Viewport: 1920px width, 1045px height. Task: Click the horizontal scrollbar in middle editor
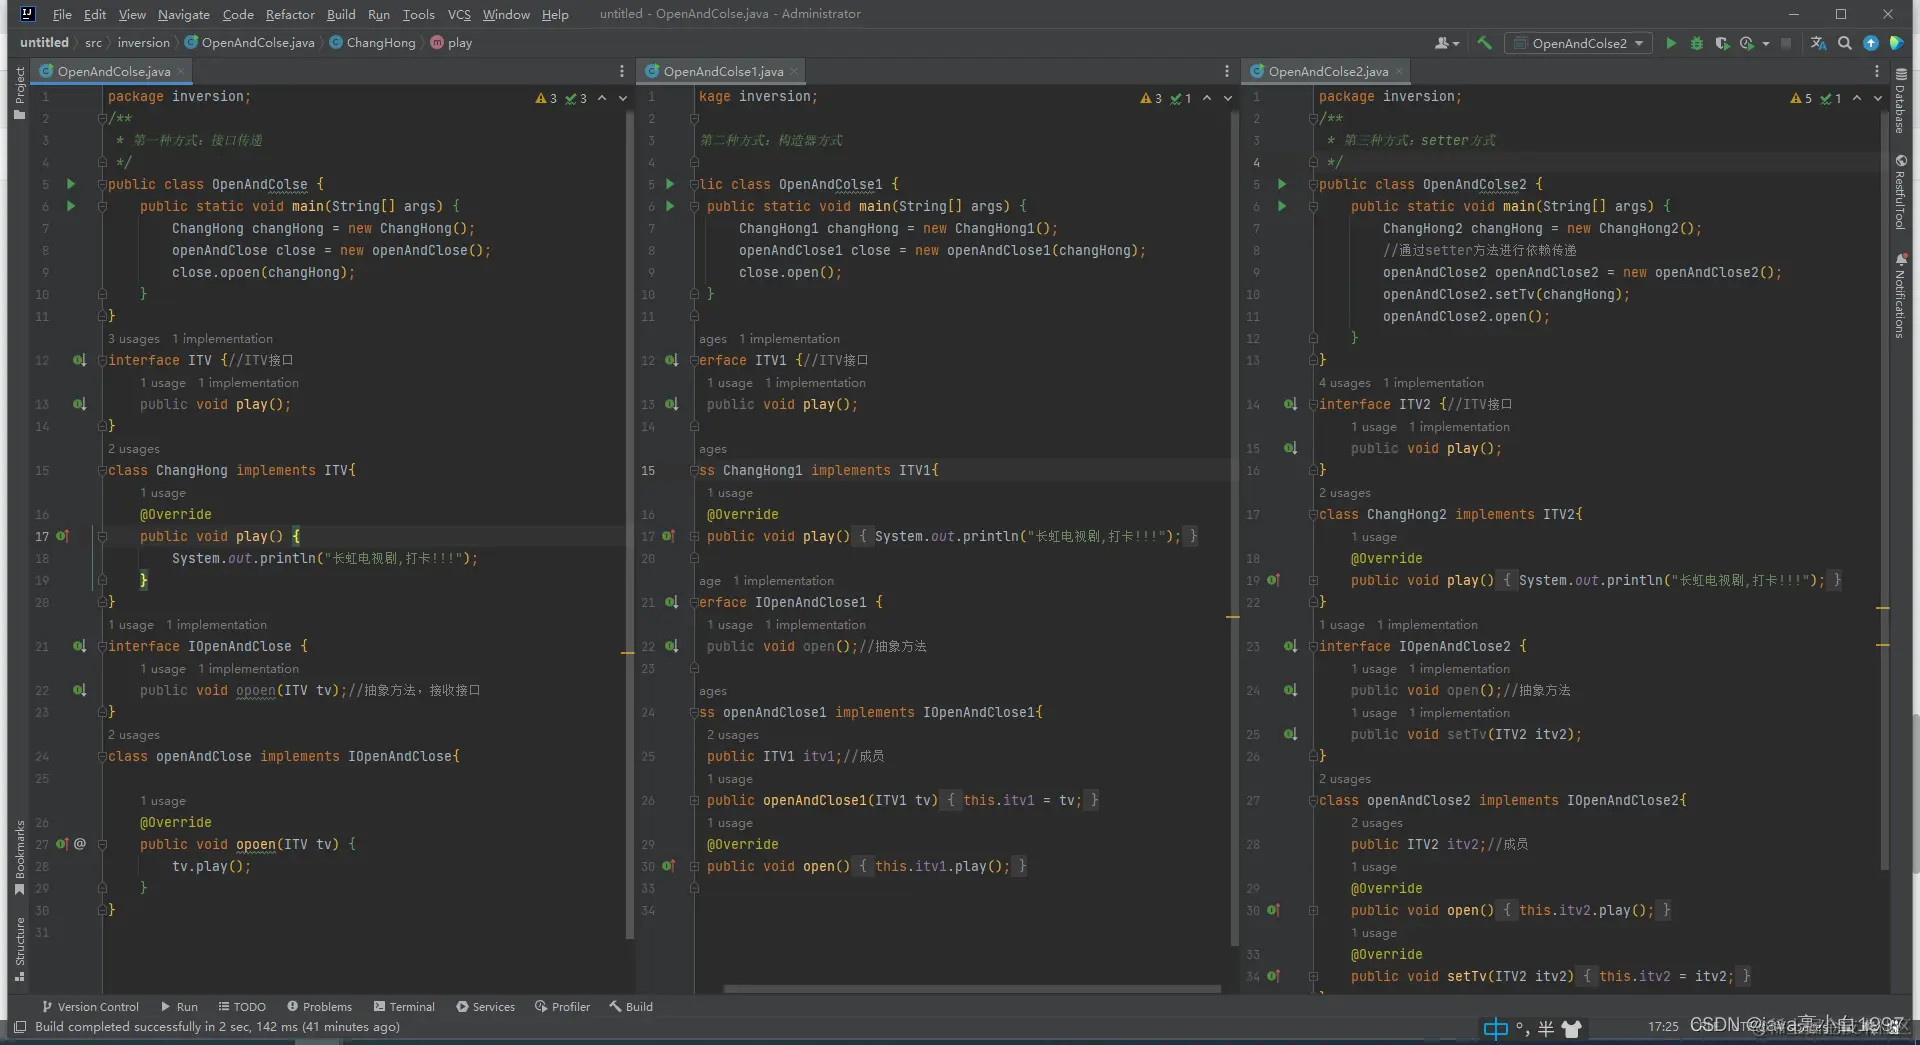970,989
